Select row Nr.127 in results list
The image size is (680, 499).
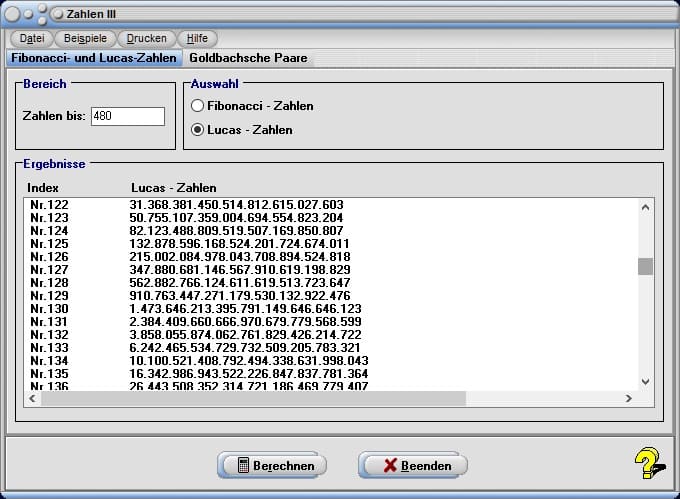(x=331, y=270)
